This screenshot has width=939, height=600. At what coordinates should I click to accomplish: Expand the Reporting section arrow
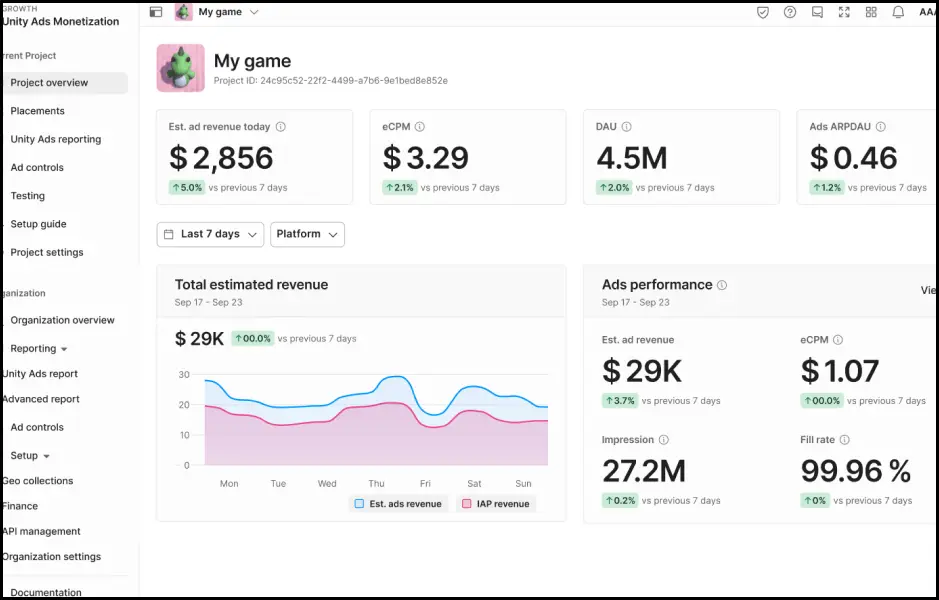pos(64,349)
